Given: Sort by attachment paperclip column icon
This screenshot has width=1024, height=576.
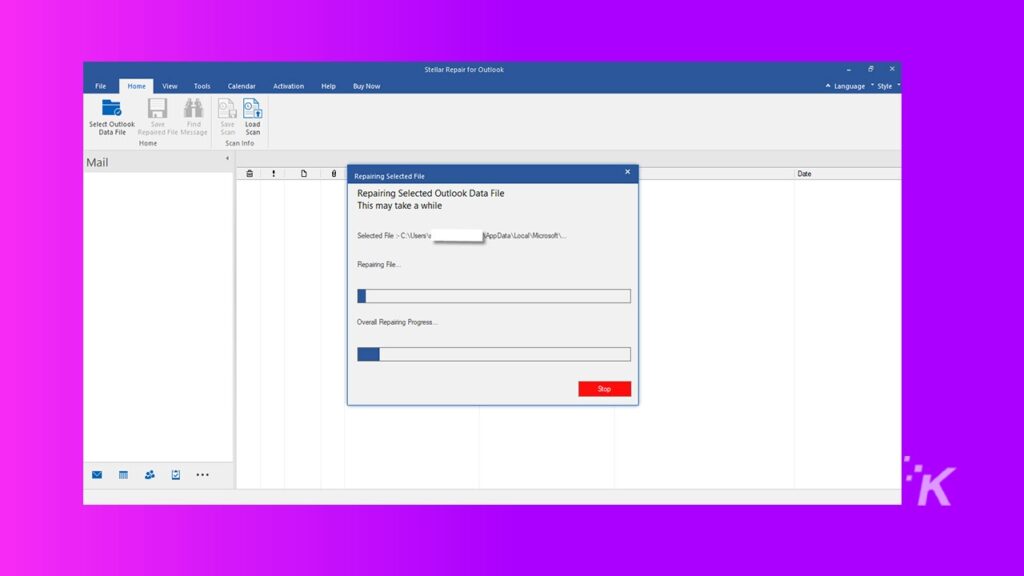Looking at the screenshot, I should pyautogui.click(x=334, y=174).
